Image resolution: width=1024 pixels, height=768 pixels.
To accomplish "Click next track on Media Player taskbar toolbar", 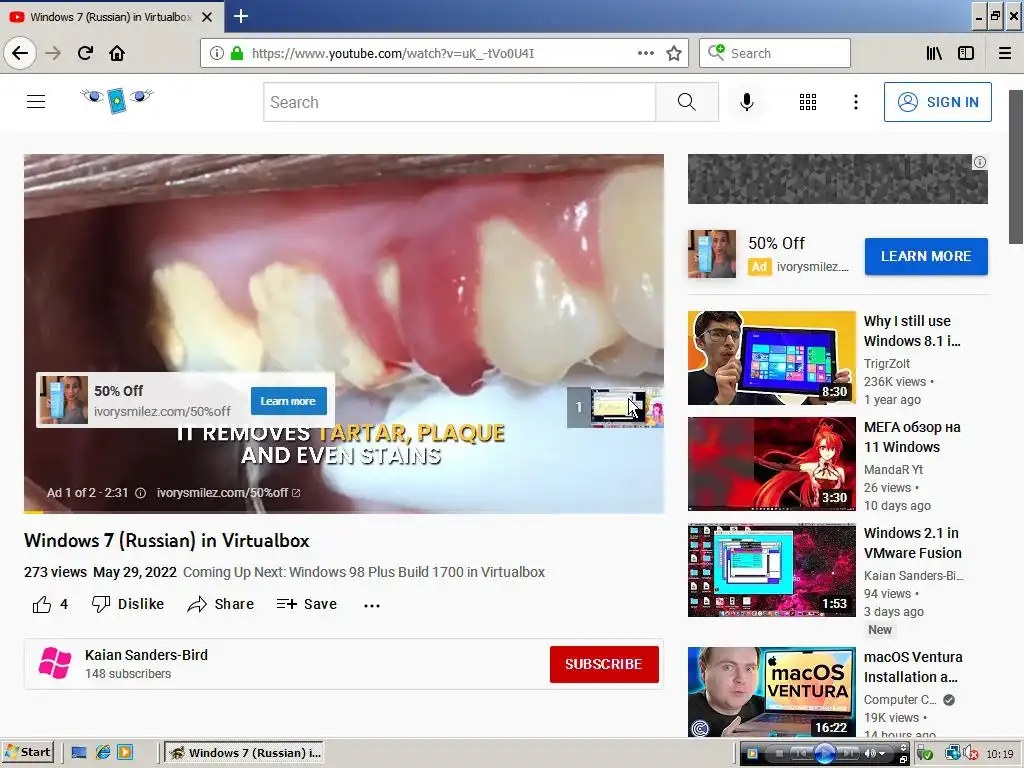I will click(x=847, y=754).
